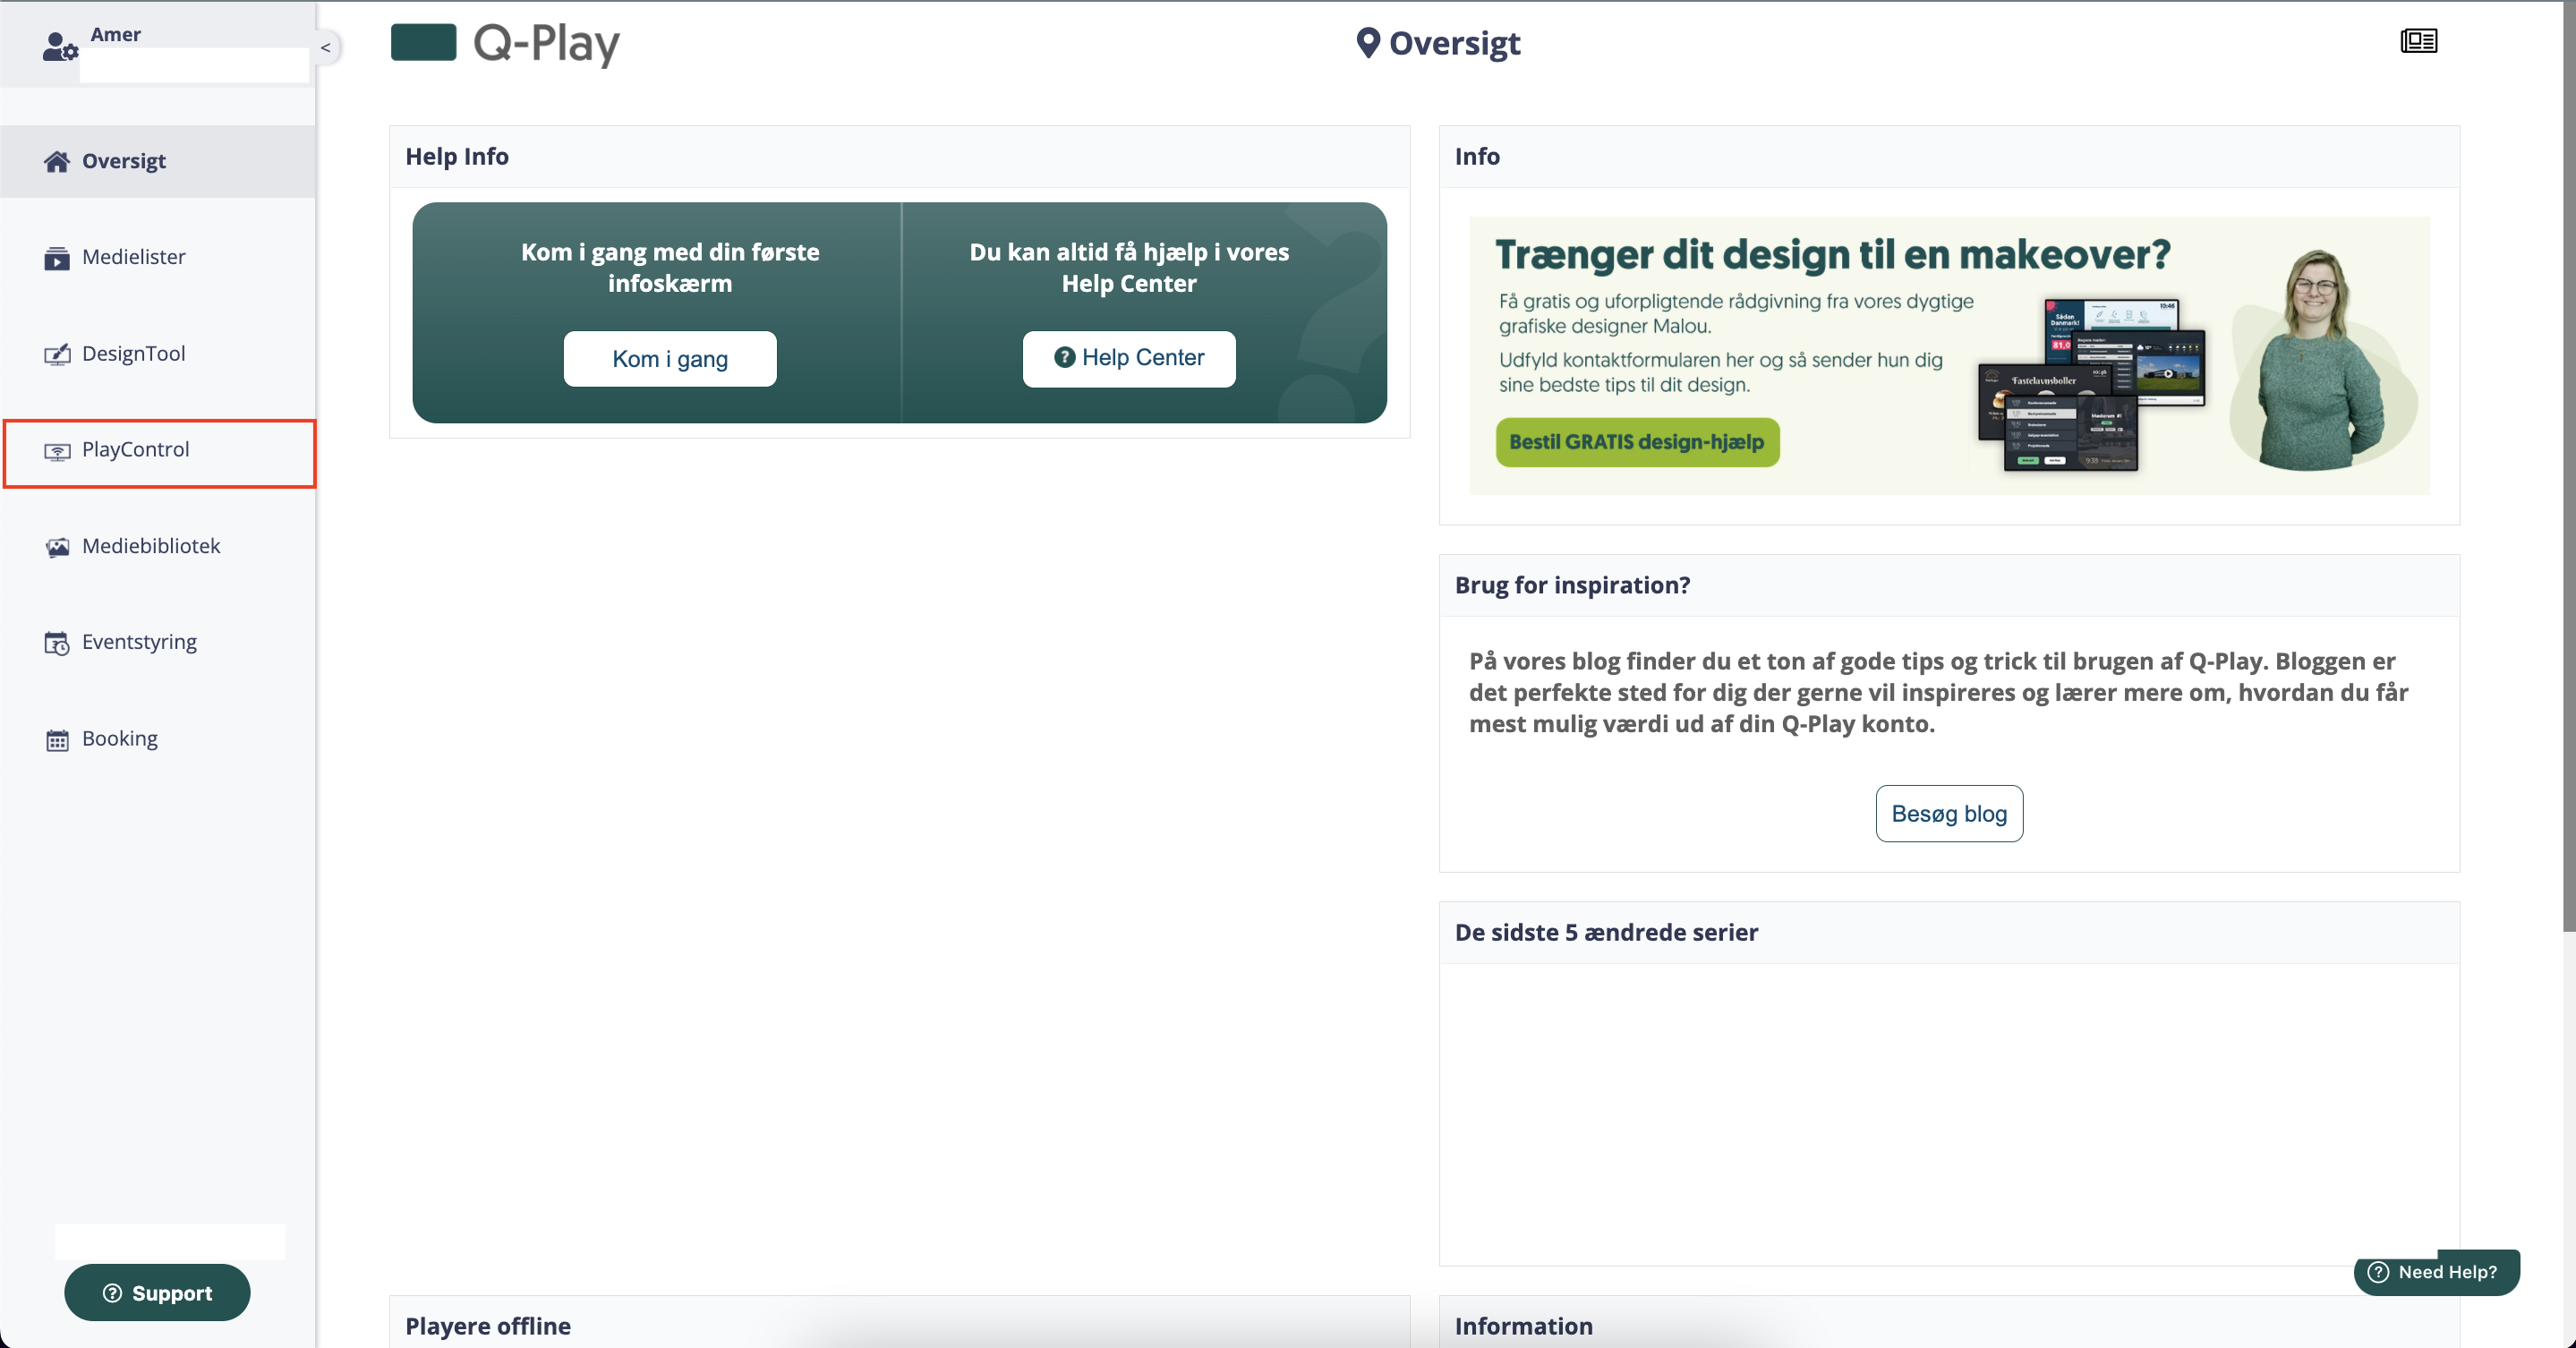Click the page vertical scrollbar
Image resolution: width=2576 pixels, height=1348 pixels.
point(2568,466)
